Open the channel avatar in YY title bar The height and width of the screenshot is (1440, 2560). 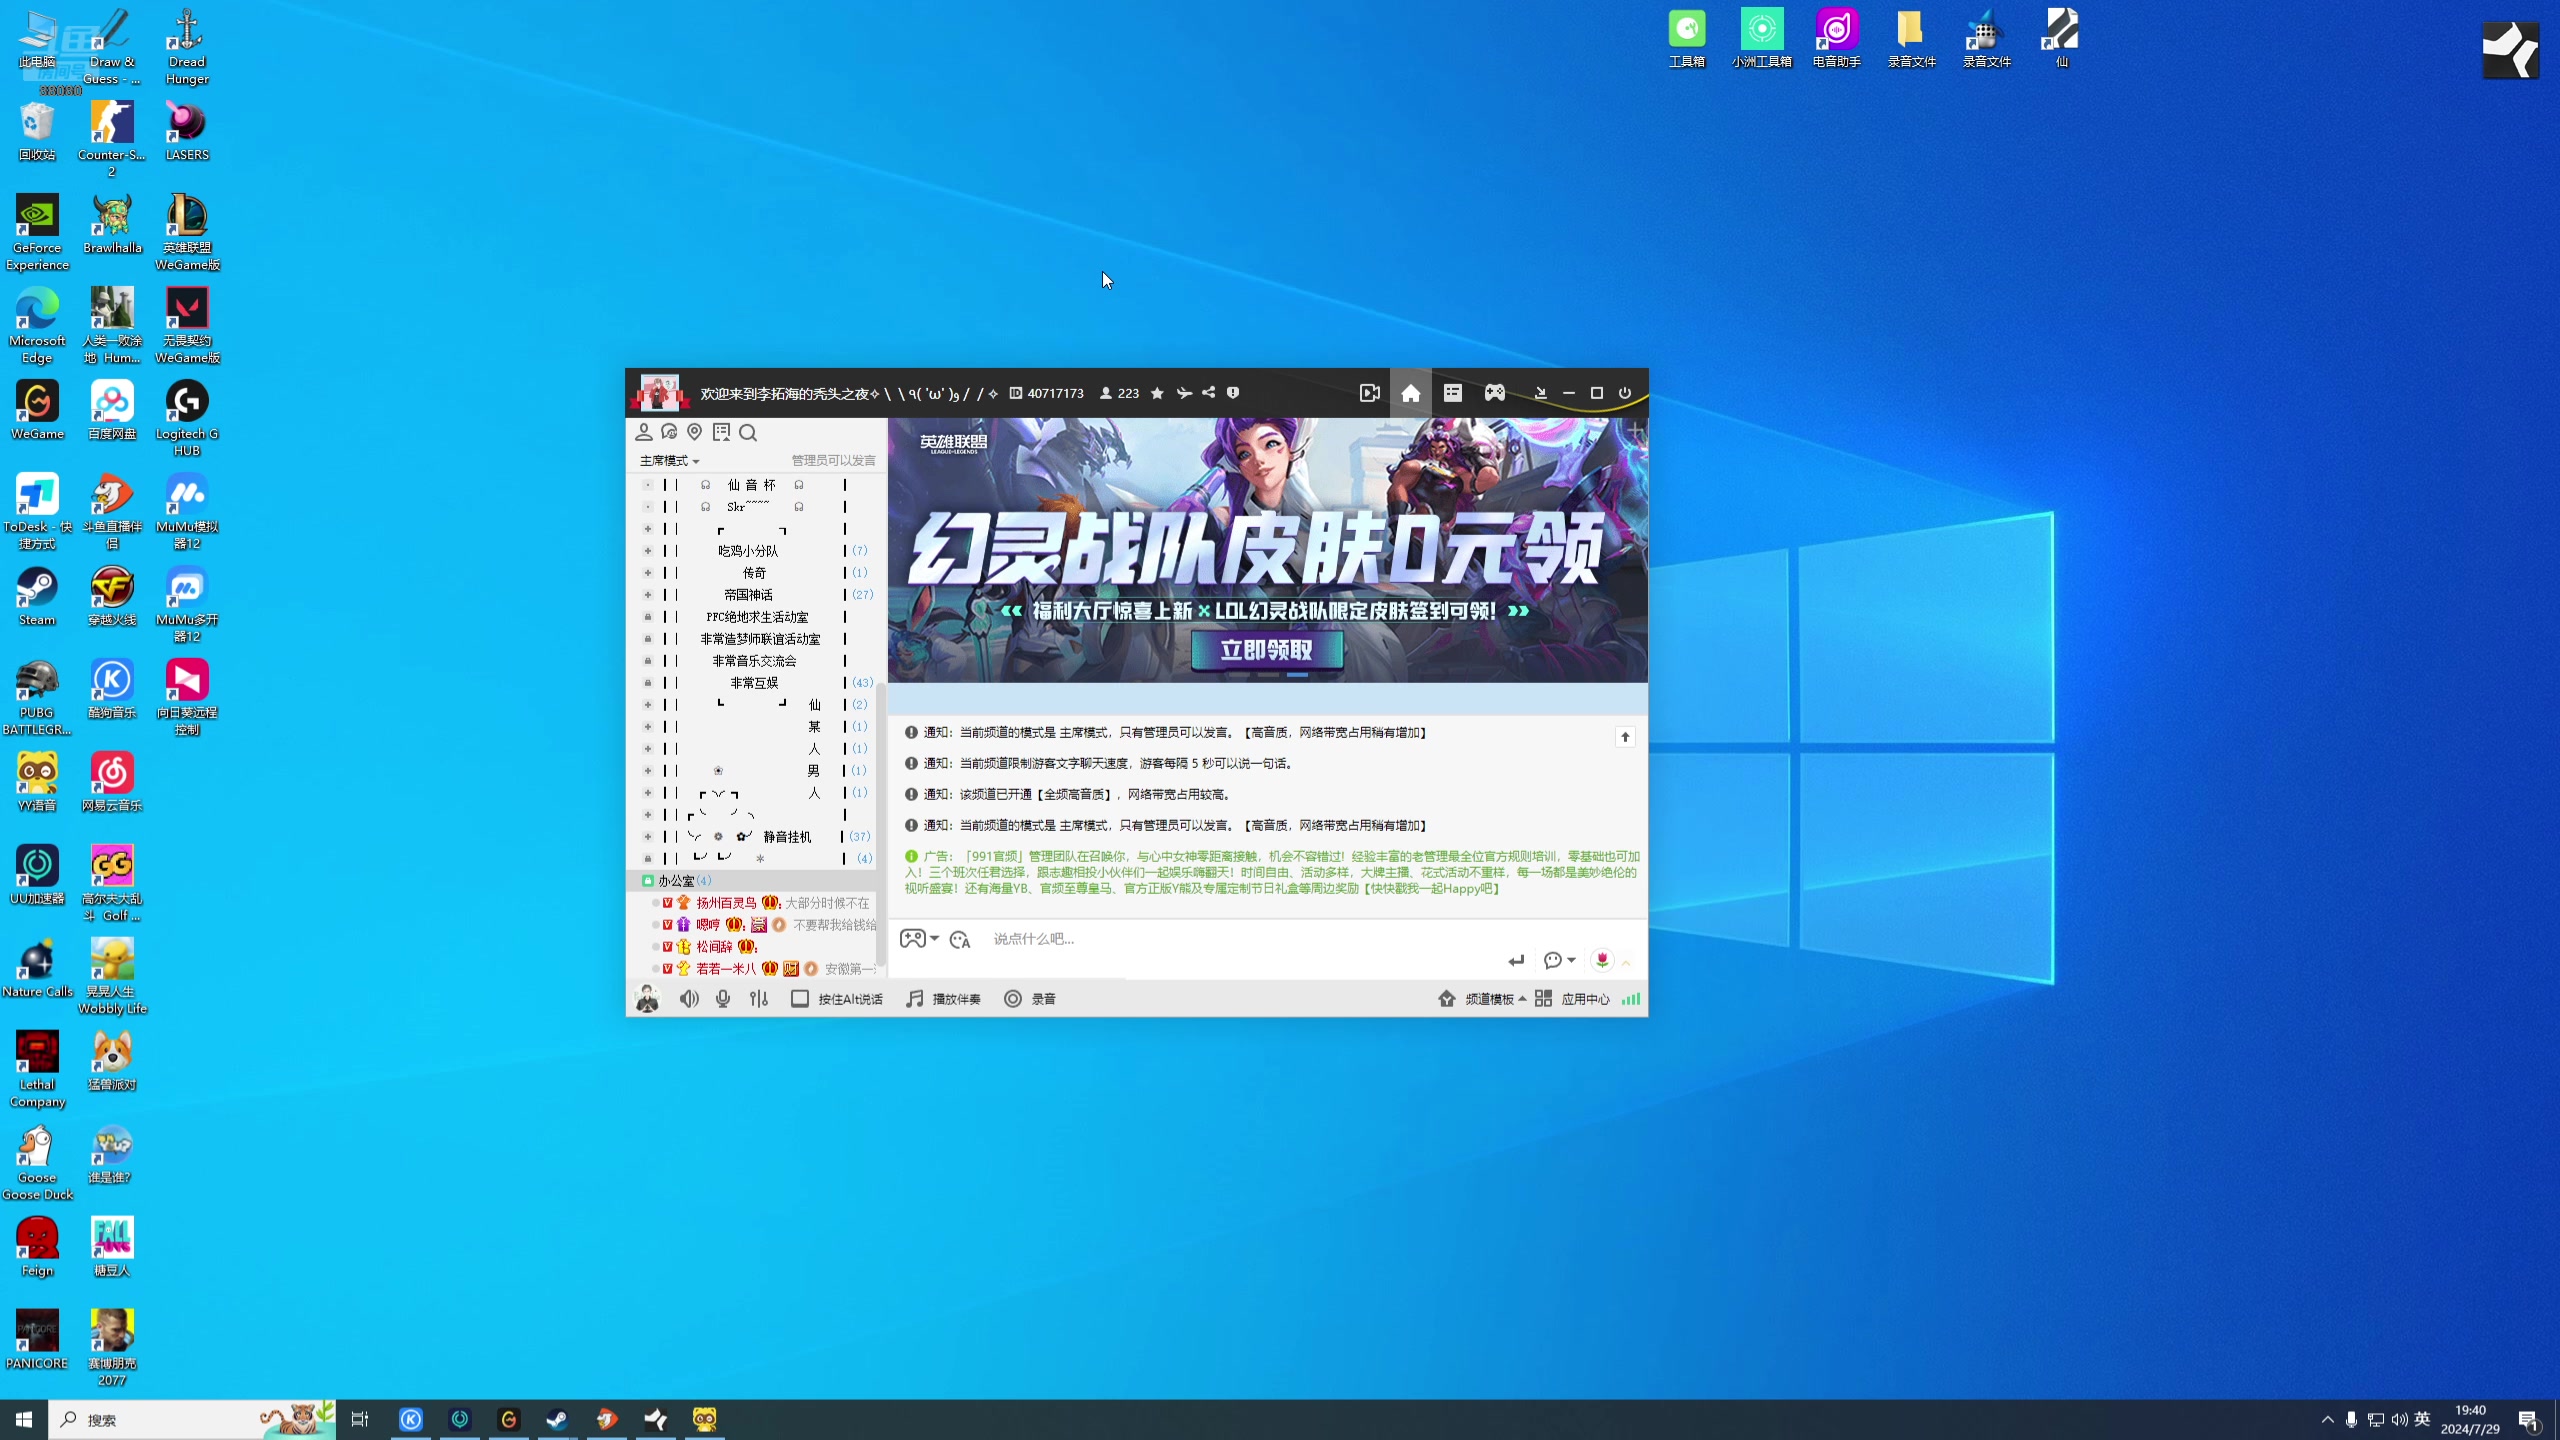click(x=659, y=393)
